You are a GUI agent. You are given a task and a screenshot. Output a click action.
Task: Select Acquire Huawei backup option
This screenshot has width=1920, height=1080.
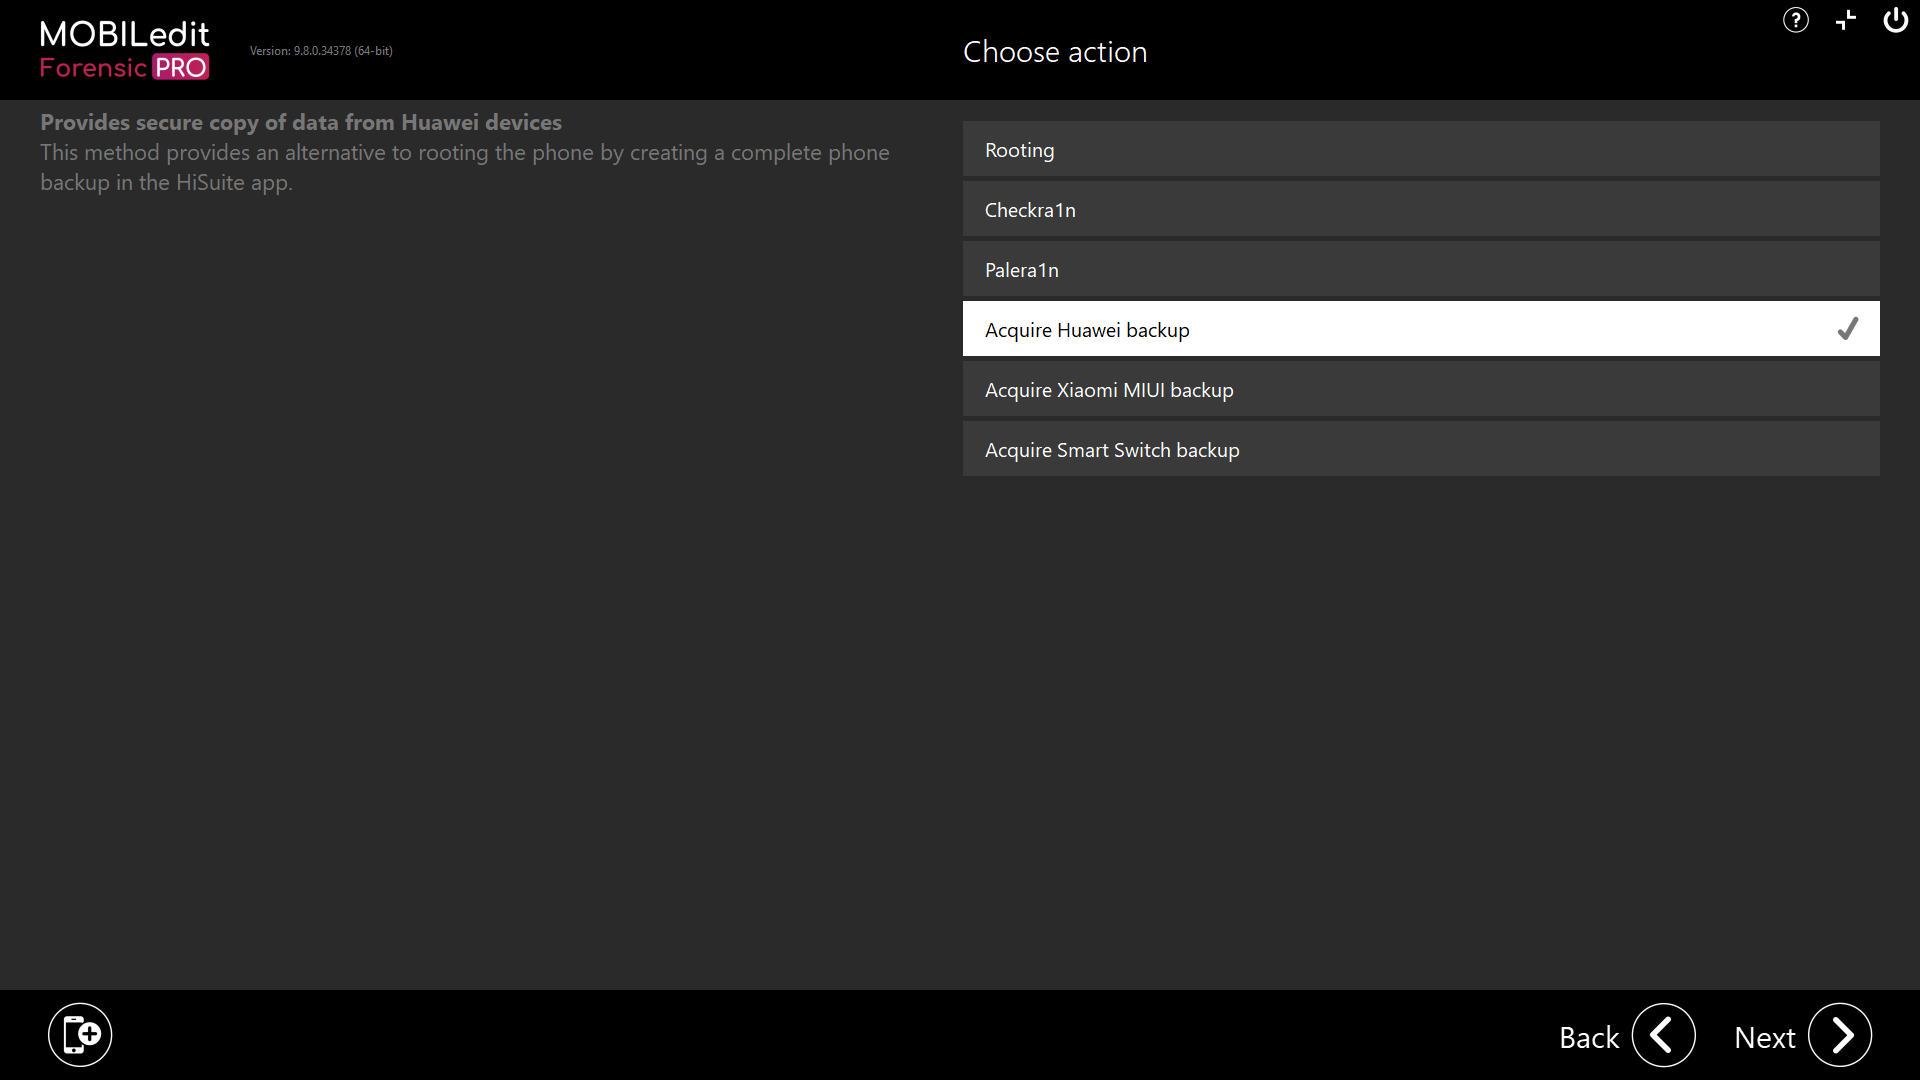coord(1421,329)
